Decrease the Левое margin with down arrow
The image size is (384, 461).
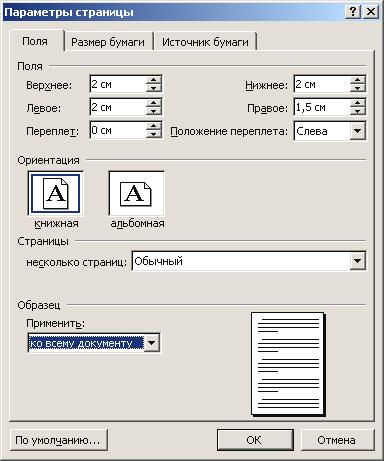tap(154, 111)
